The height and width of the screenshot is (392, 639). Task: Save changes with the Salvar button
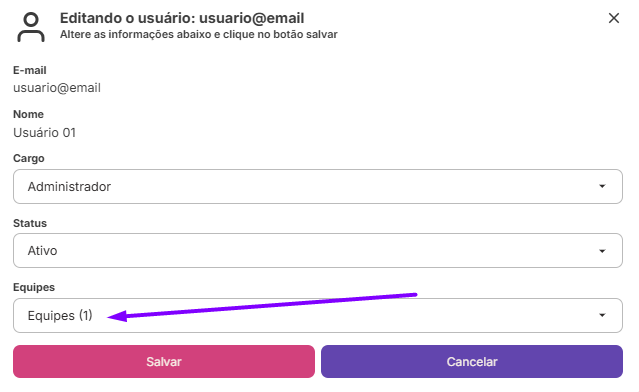pos(164,361)
